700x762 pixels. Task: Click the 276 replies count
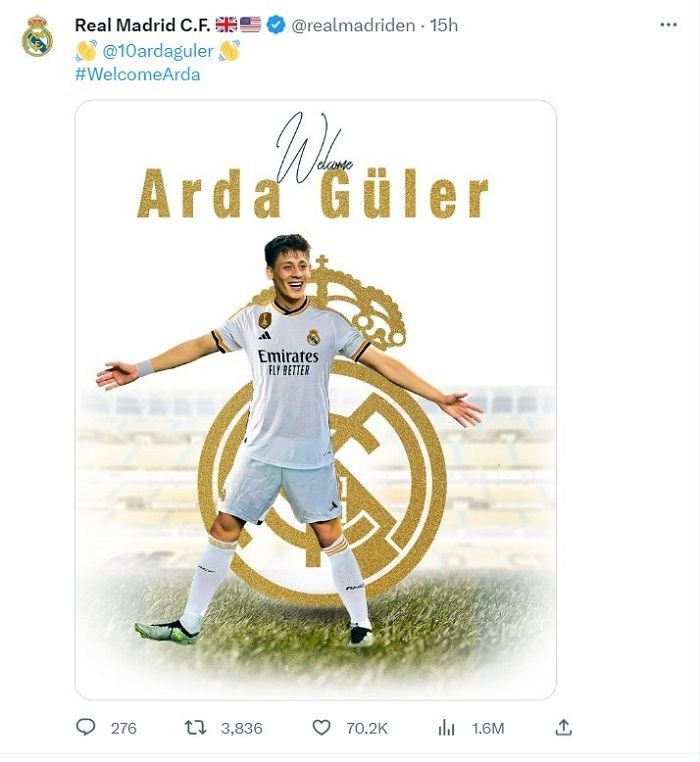[x=123, y=728]
